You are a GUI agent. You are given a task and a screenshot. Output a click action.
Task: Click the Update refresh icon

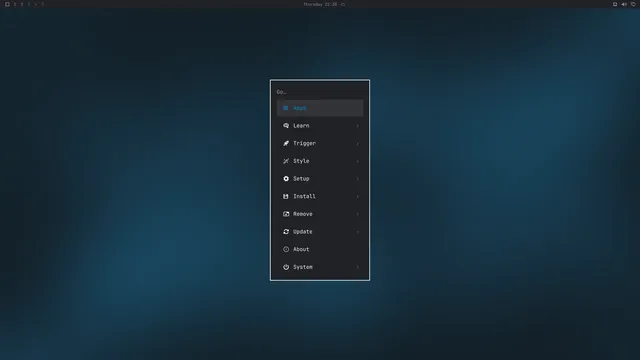286,231
